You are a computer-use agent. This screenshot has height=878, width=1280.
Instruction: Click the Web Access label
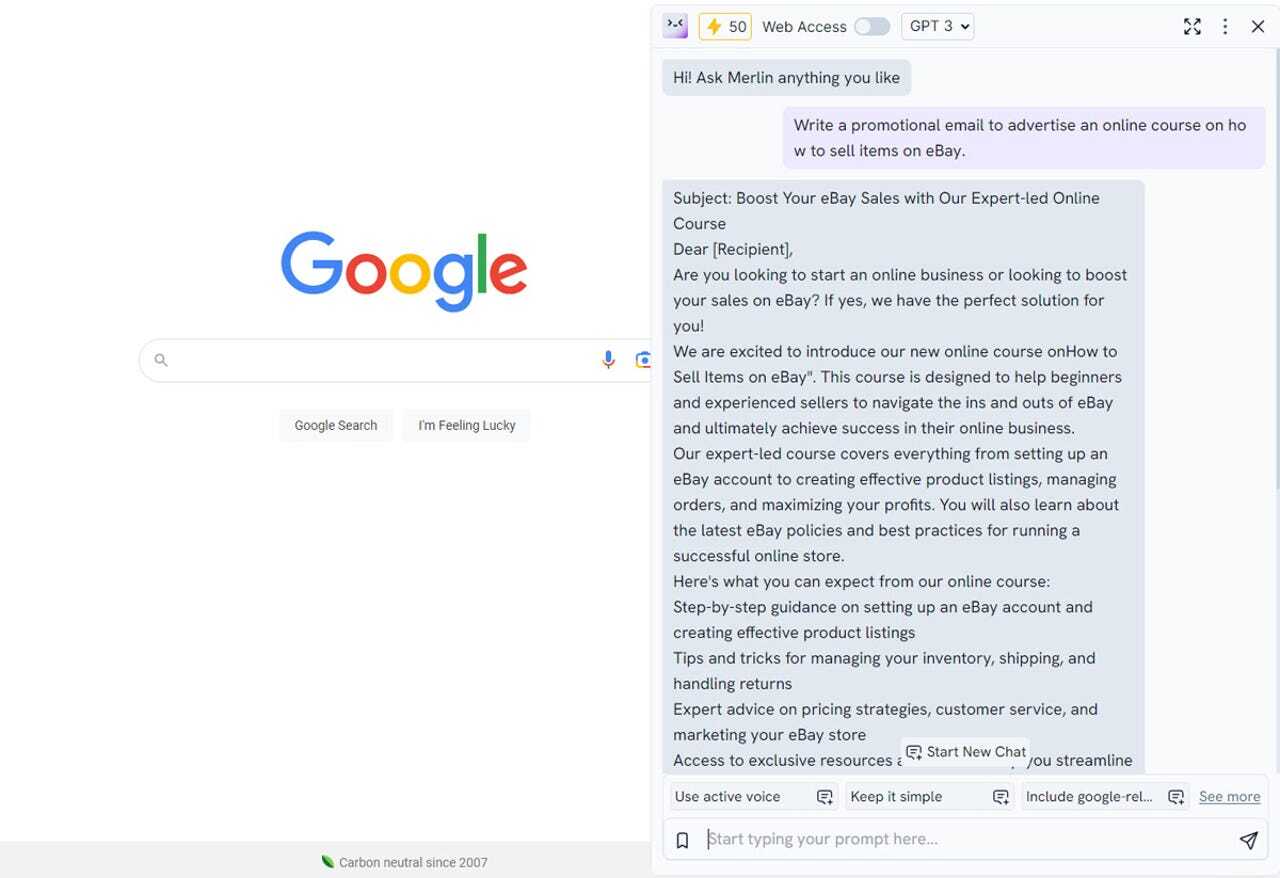click(804, 27)
